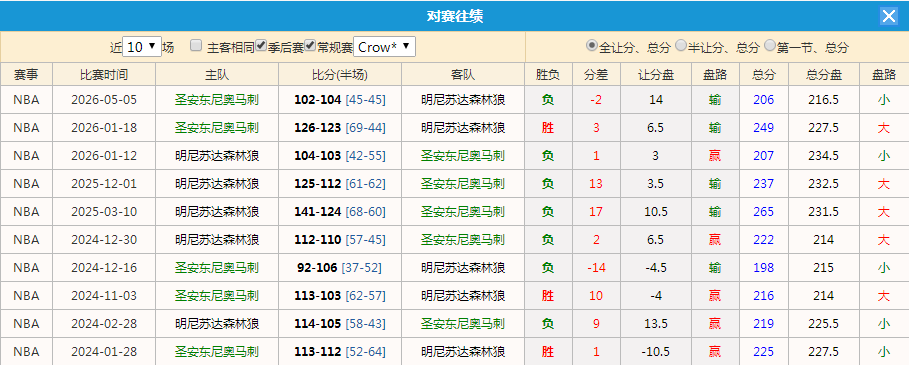Select the date 2025-12-01
909x365 pixels.
104,184
